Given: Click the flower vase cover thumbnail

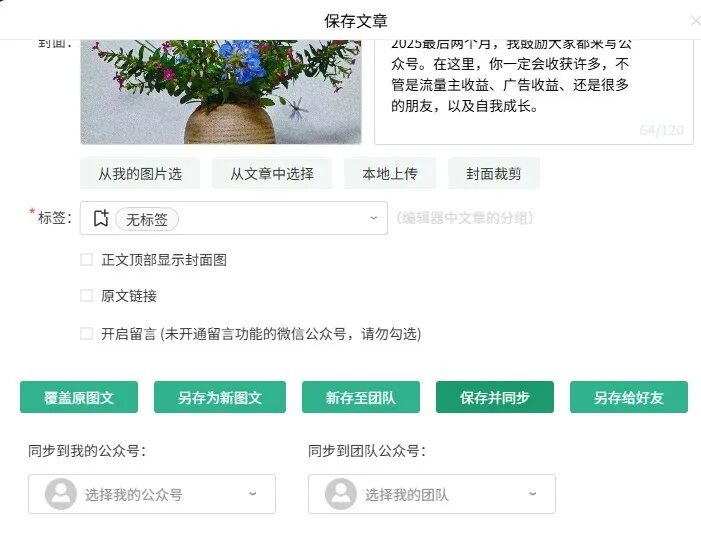Looking at the screenshot, I should tap(221, 92).
